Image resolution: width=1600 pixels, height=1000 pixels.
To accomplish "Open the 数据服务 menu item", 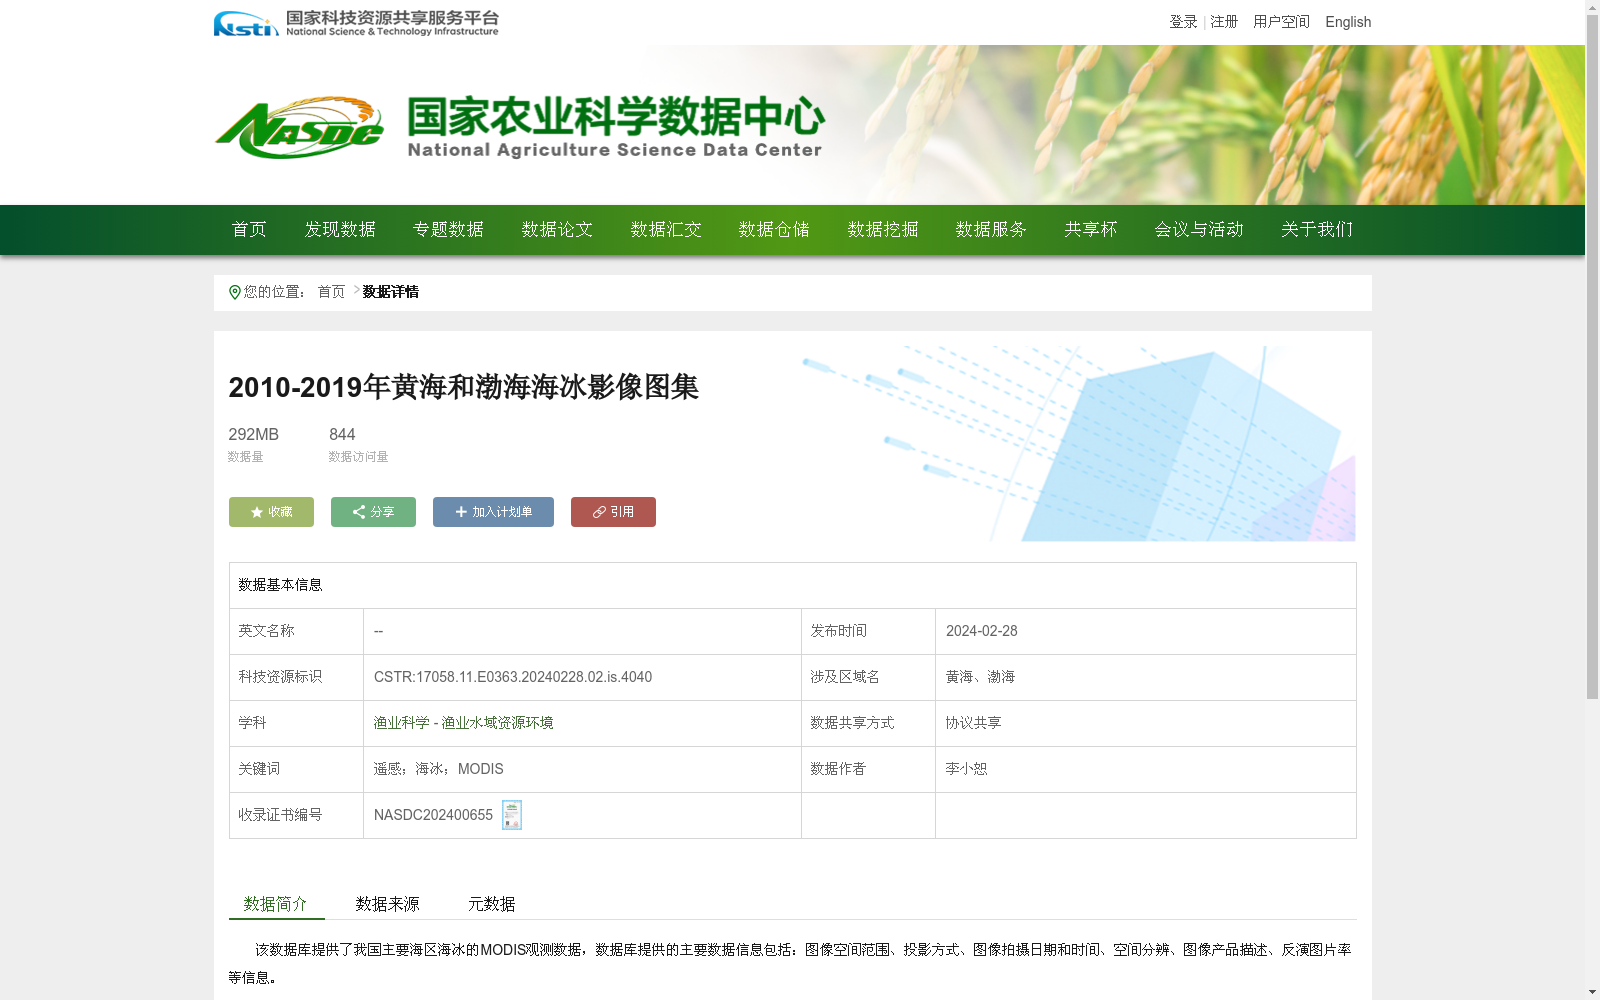I will click(991, 230).
